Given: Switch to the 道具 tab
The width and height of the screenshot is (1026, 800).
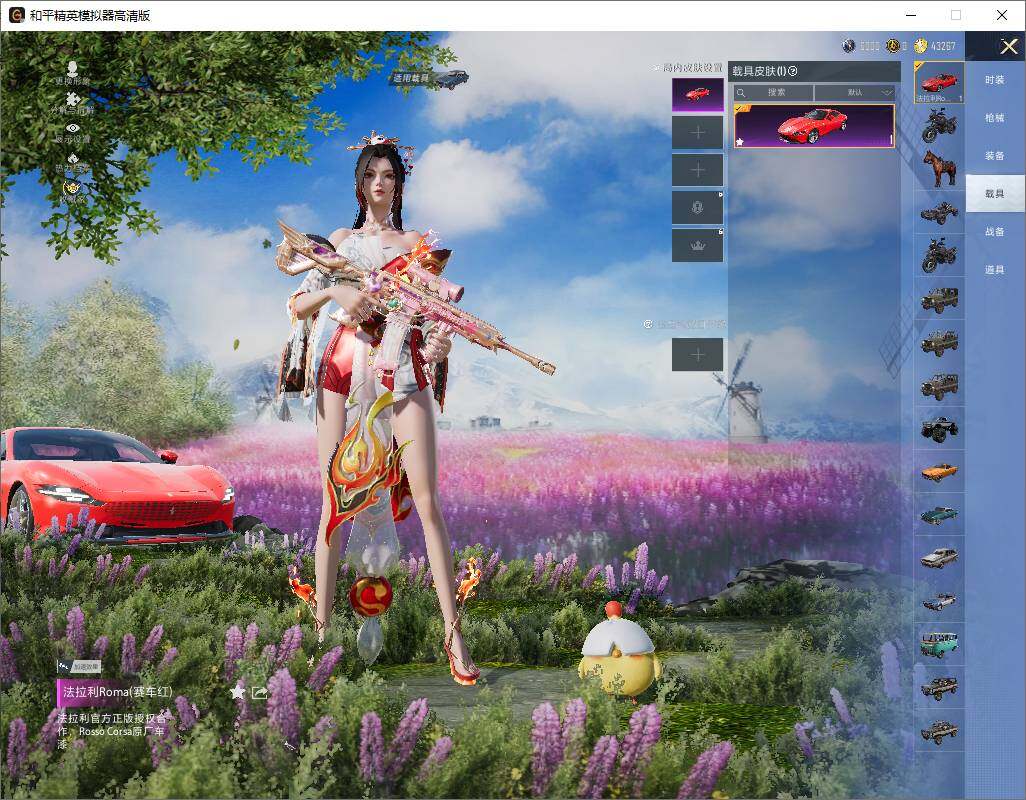Looking at the screenshot, I should (x=995, y=267).
